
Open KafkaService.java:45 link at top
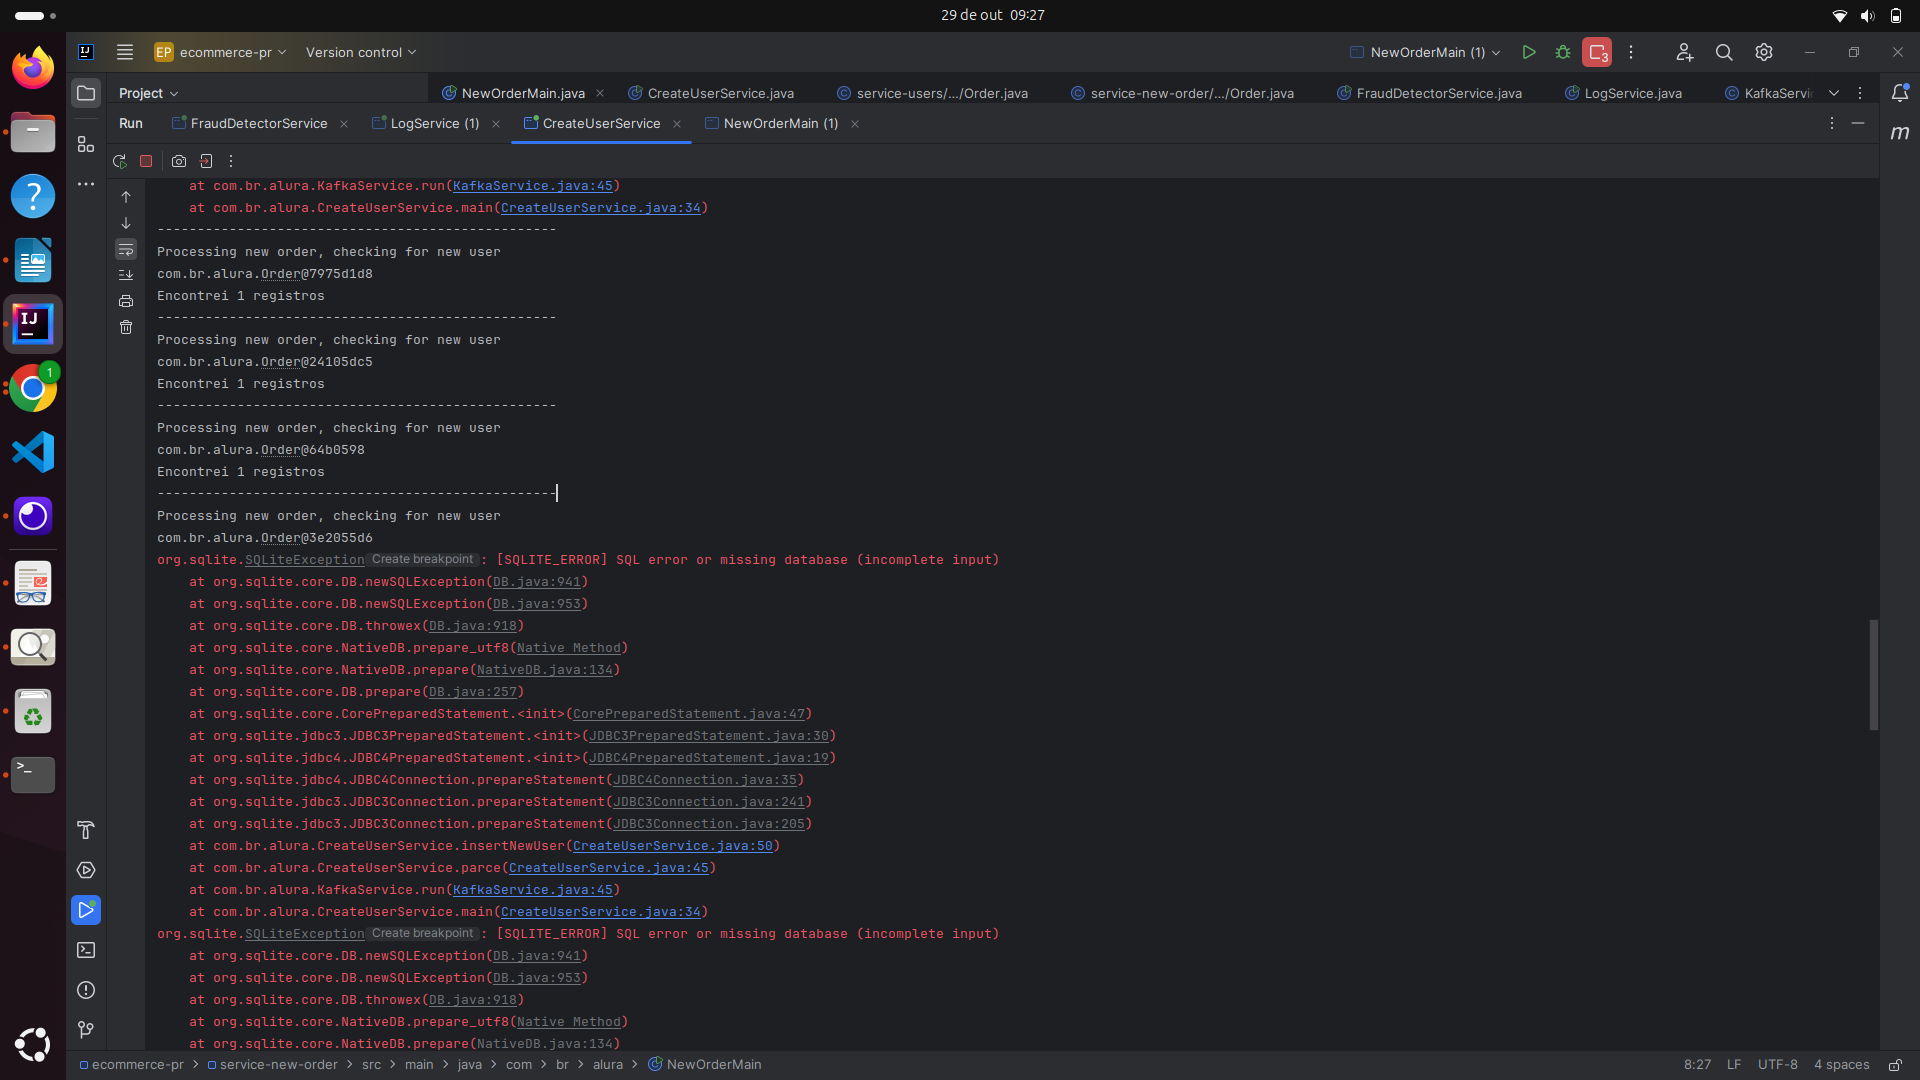[532, 186]
